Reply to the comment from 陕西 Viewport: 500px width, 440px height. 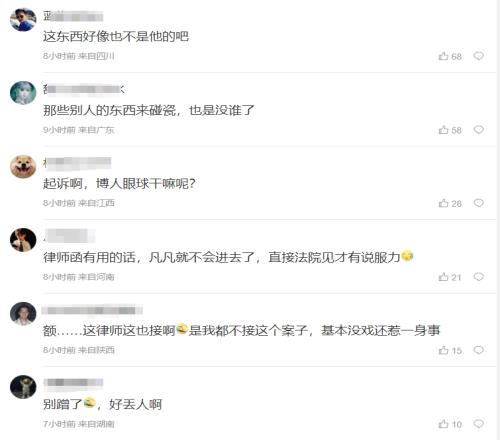pos(479,350)
